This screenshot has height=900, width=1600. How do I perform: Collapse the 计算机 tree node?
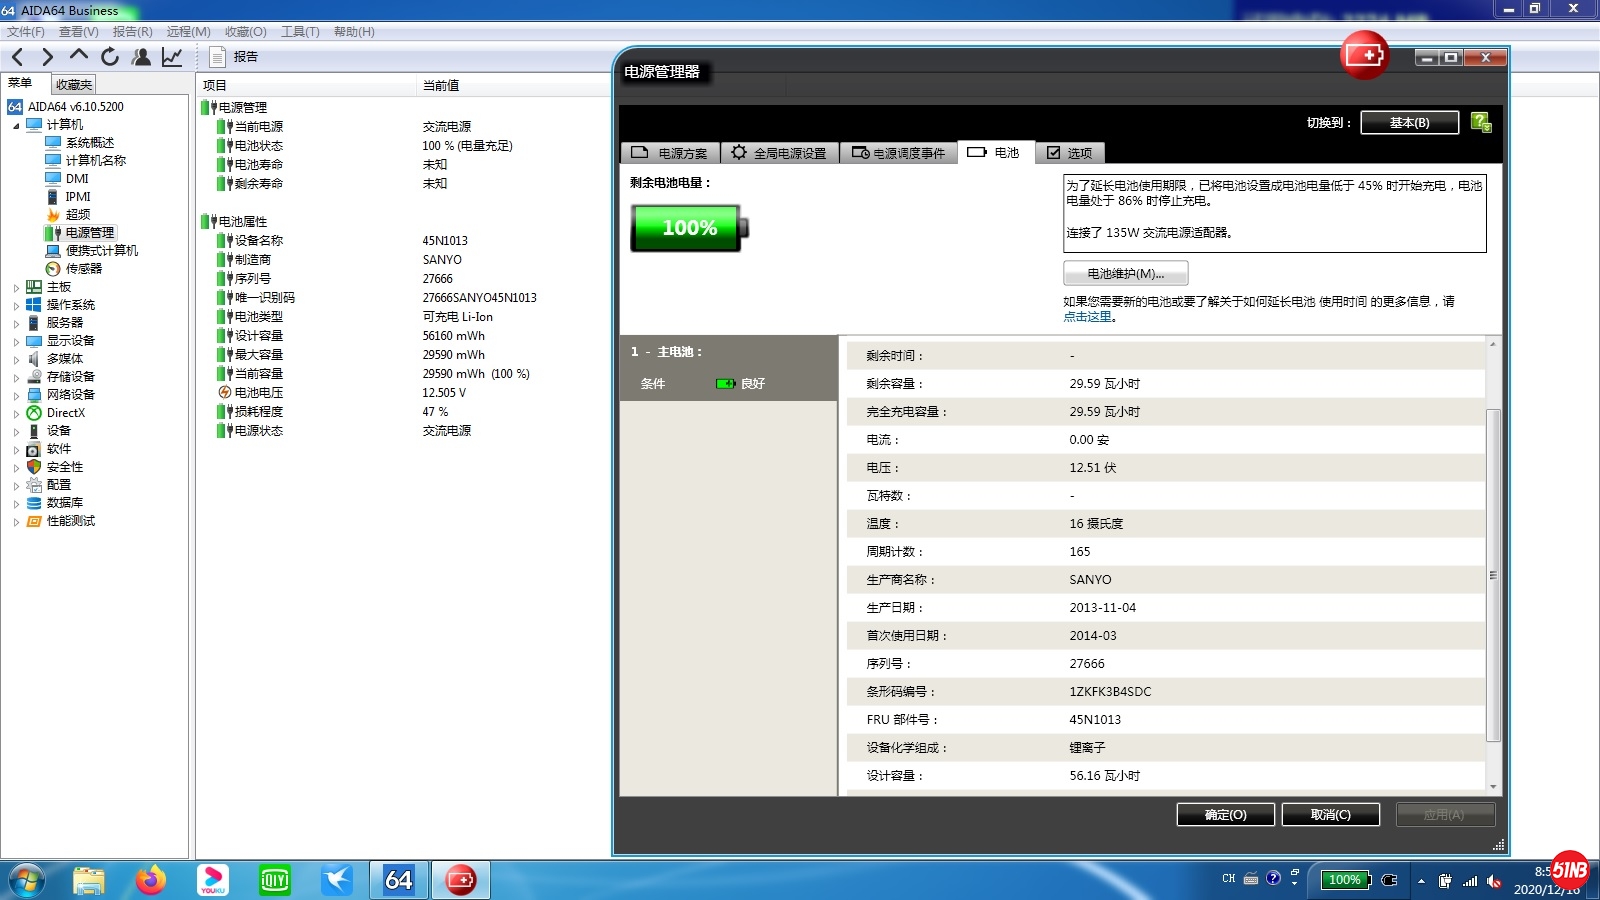pos(16,125)
